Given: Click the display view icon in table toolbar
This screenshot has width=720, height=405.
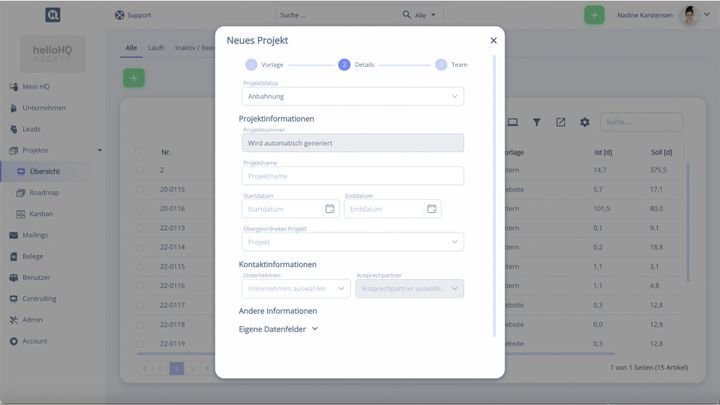Looking at the screenshot, I should (x=513, y=122).
